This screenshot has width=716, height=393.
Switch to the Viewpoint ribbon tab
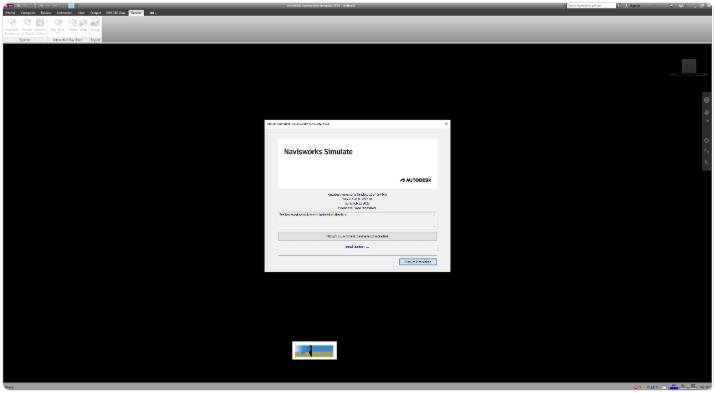(x=28, y=13)
